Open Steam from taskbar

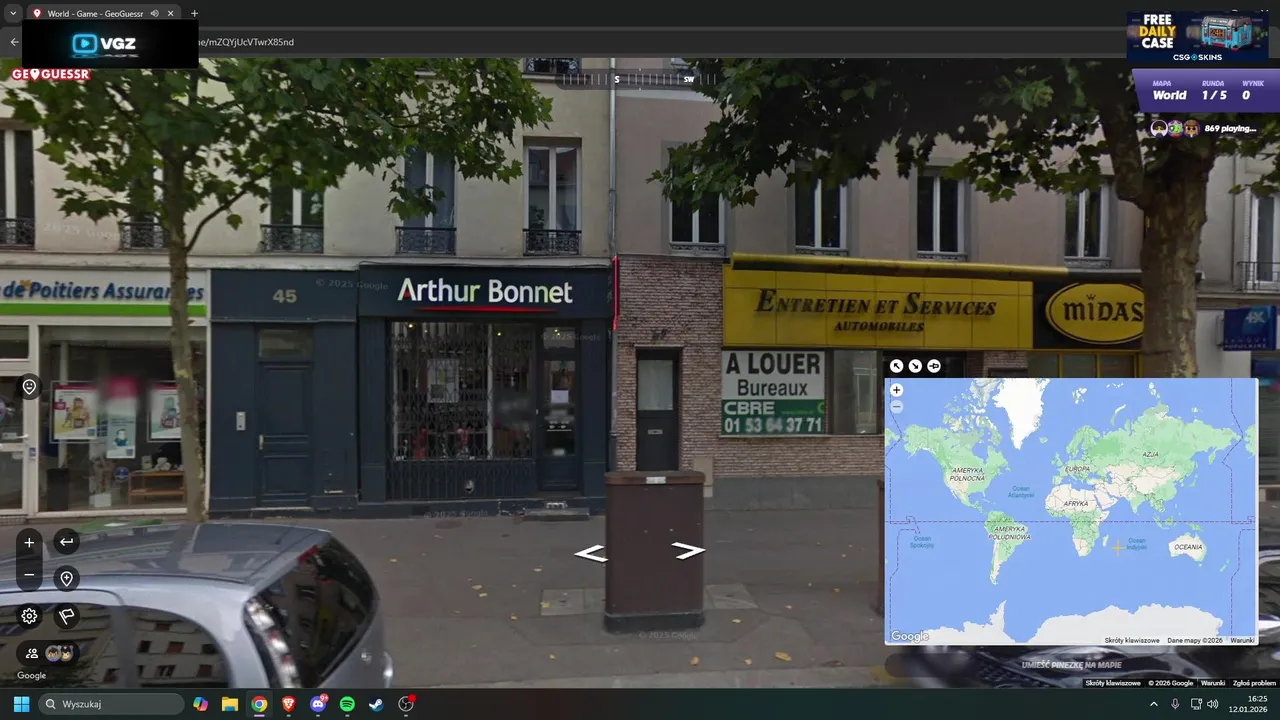pyautogui.click(x=376, y=704)
